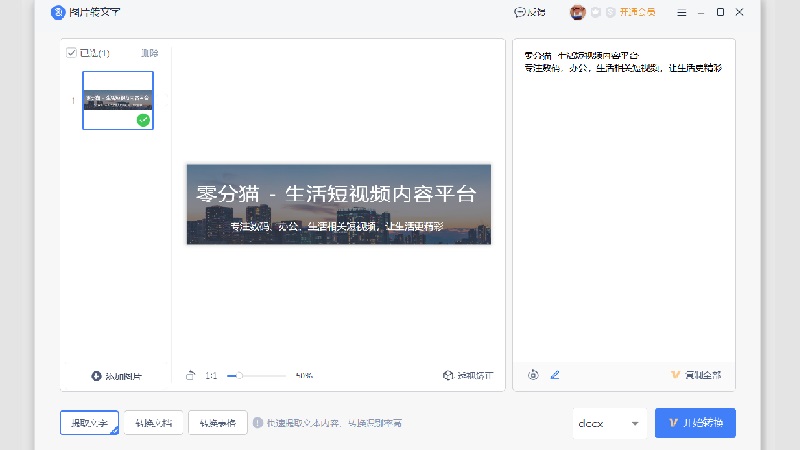This screenshot has width=800, height=450.
Task: Click the image zoom slider handle
Action: [239, 376]
